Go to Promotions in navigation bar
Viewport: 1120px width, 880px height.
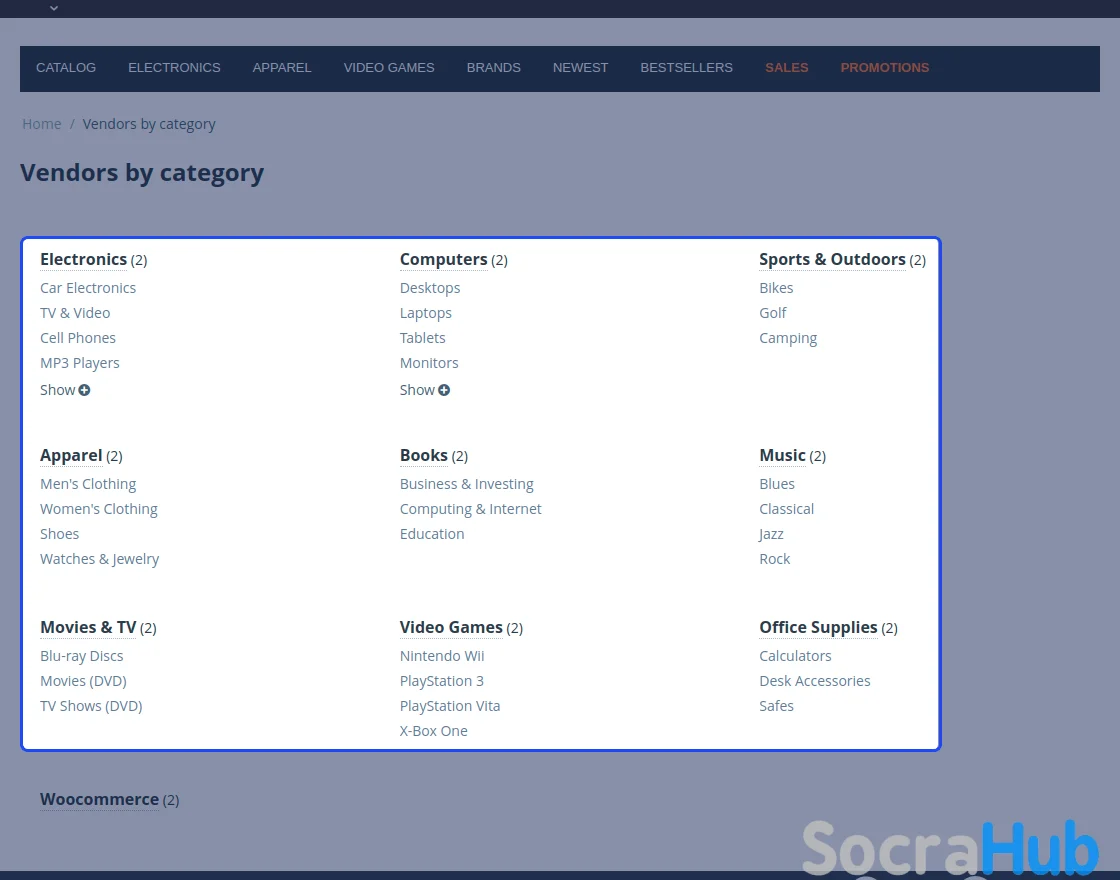884,68
